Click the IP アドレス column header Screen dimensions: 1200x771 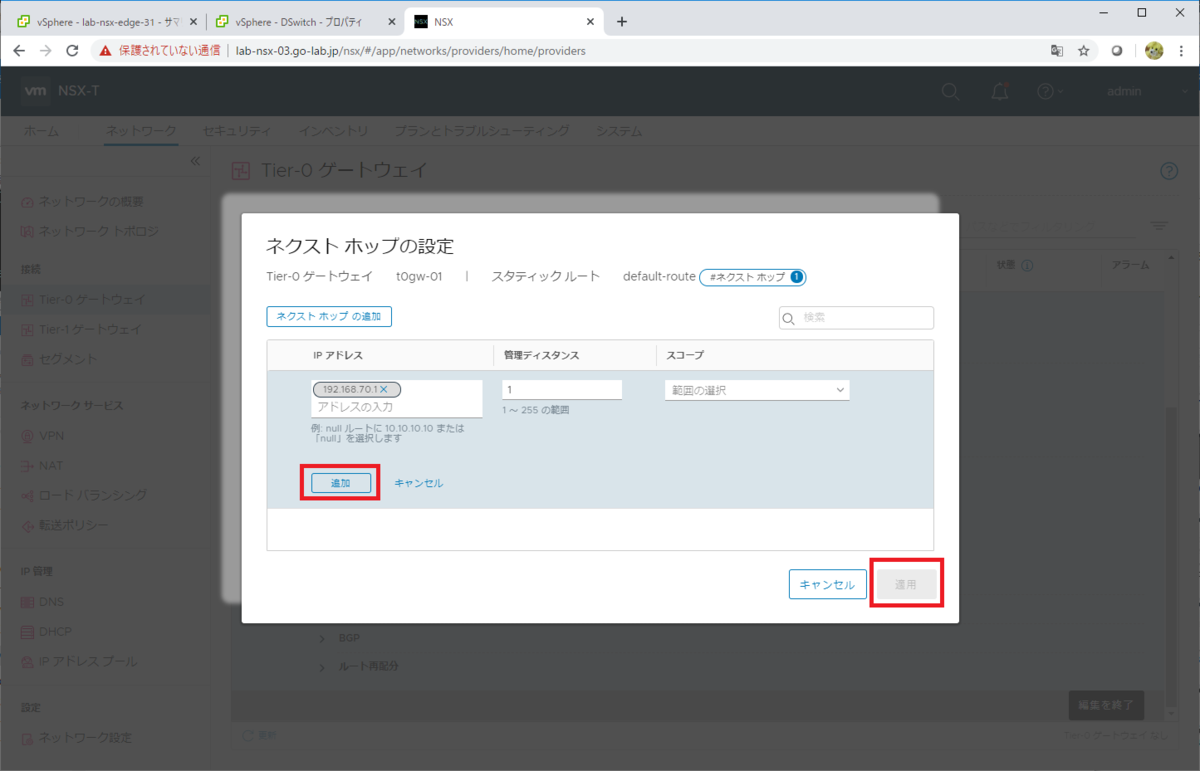pos(338,355)
